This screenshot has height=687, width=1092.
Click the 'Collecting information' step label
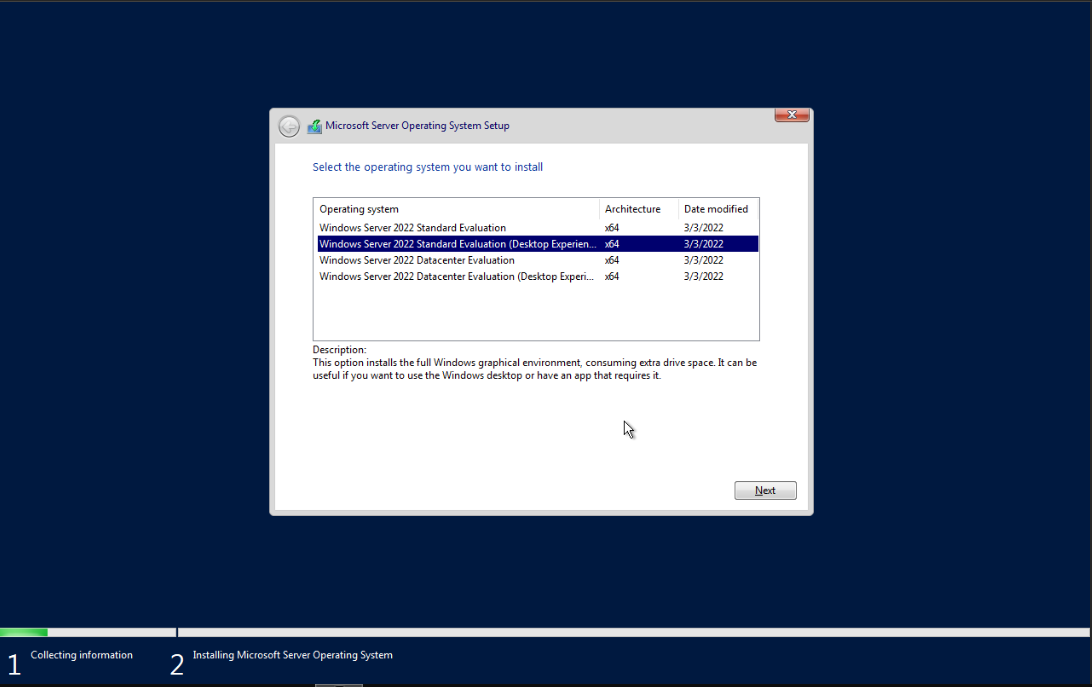pyautogui.click(x=81, y=655)
